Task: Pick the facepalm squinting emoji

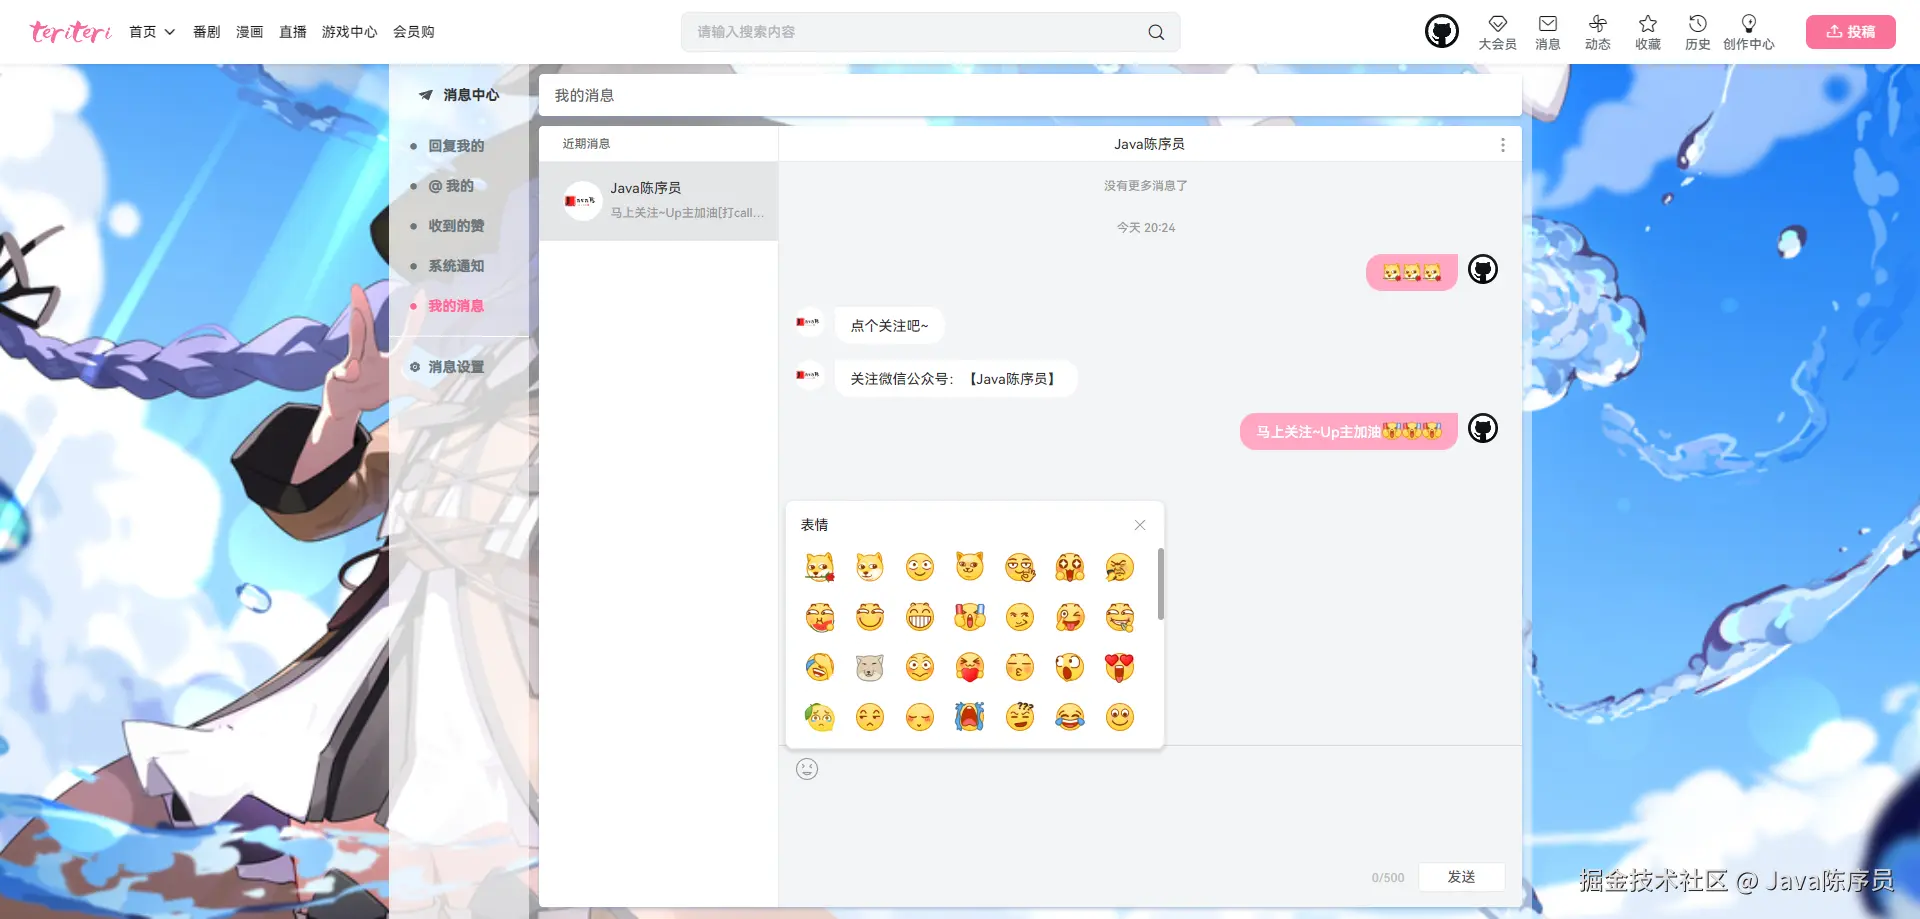Action: (1120, 567)
